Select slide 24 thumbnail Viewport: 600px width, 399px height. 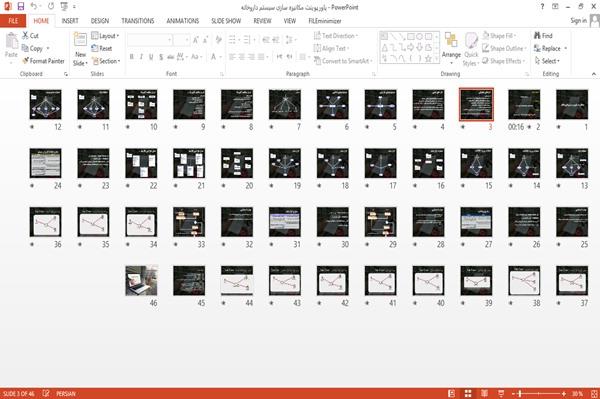click(x=46, y=163)
